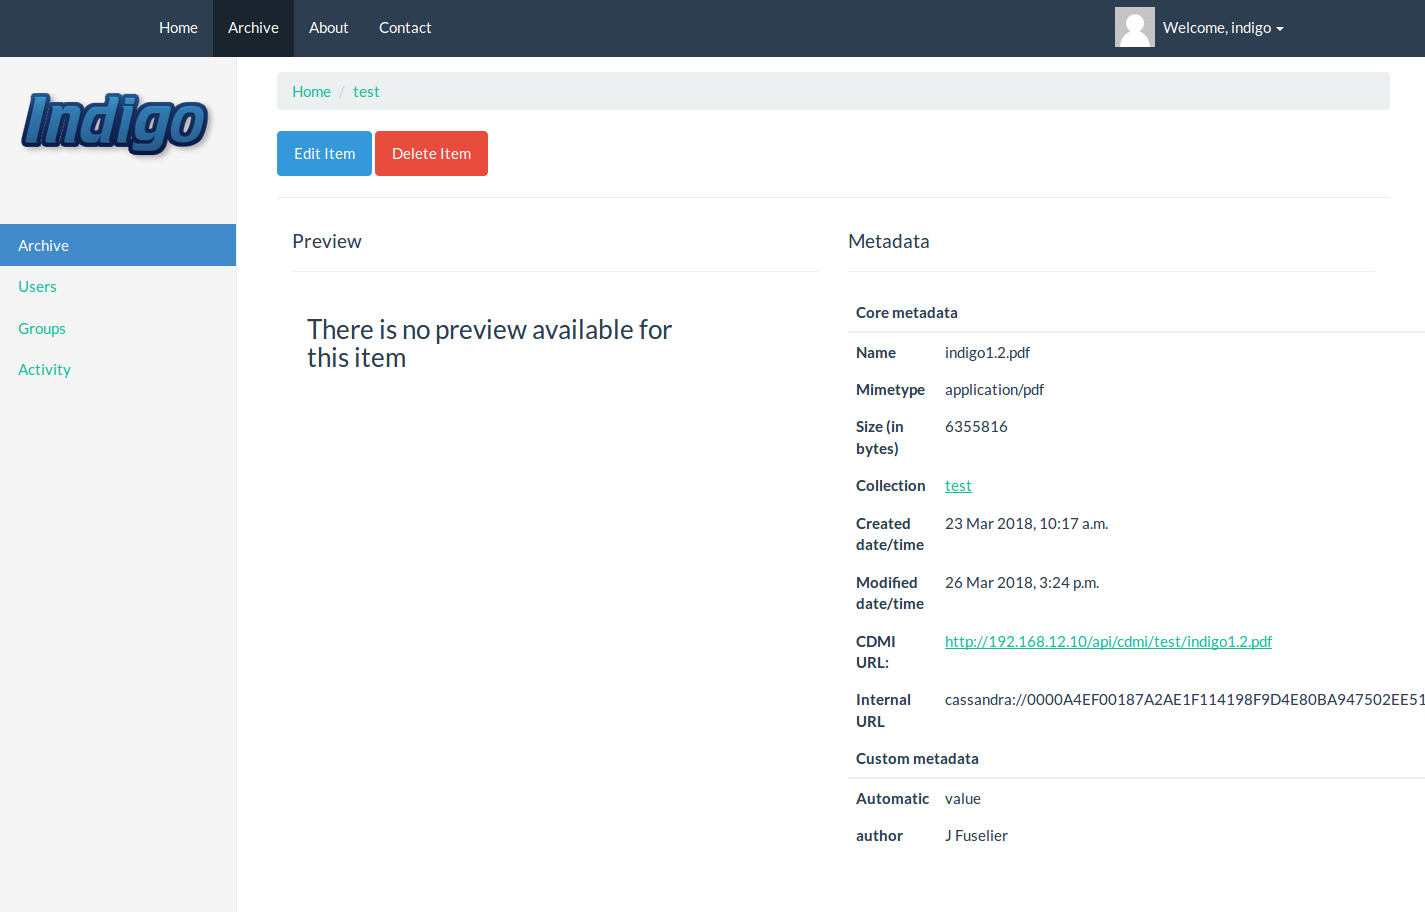Click the Core metadata heading
Viewport: 1425px width, 912px height.
click(906, 313)
